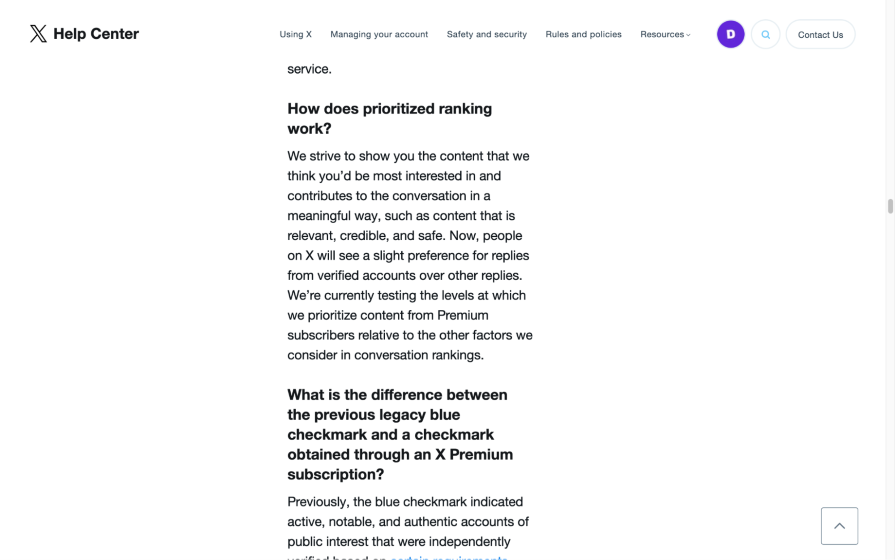Click the paragraph starting 'We strive to show'
The image size is (895, 560).
click(409, 255)
